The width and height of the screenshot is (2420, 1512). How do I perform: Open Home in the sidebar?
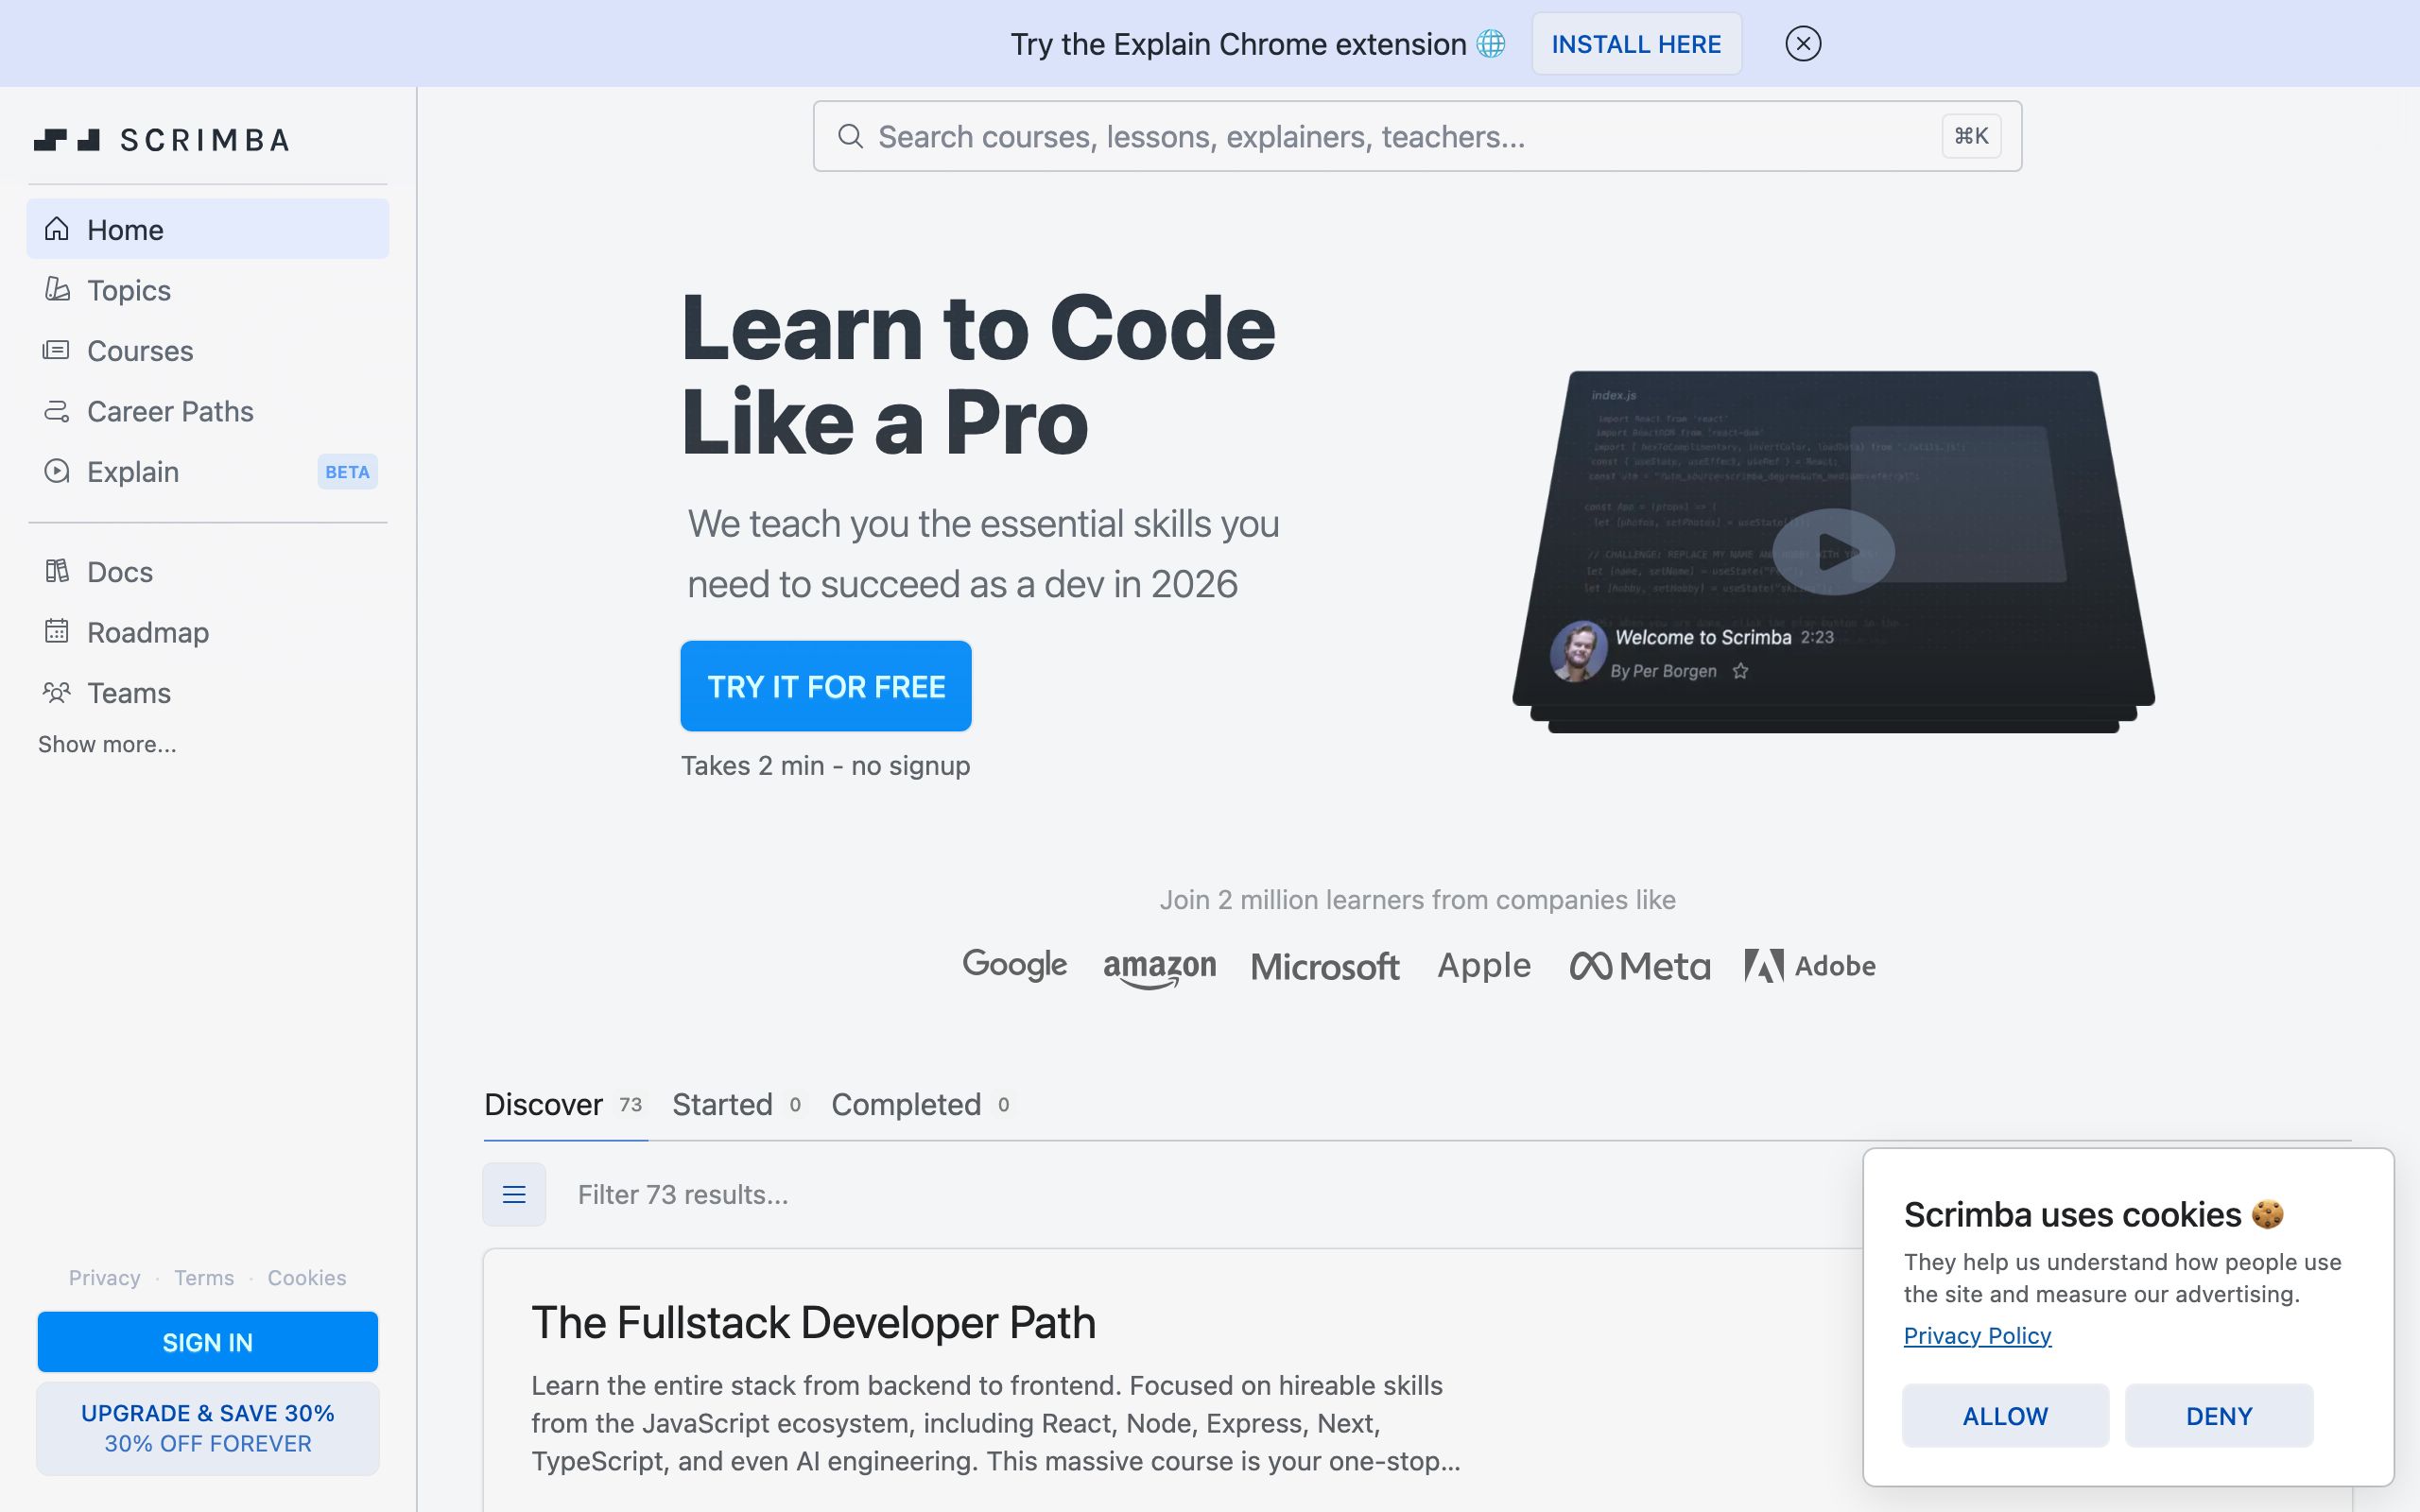208,229
